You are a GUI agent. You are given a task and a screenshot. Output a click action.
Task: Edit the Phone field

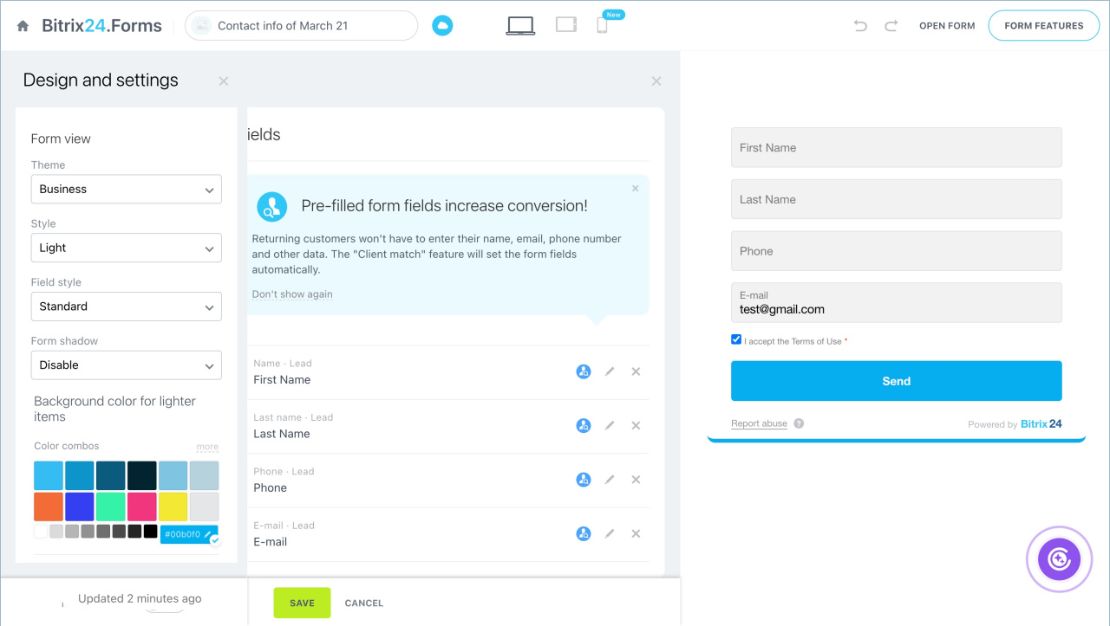pos(610,479)
